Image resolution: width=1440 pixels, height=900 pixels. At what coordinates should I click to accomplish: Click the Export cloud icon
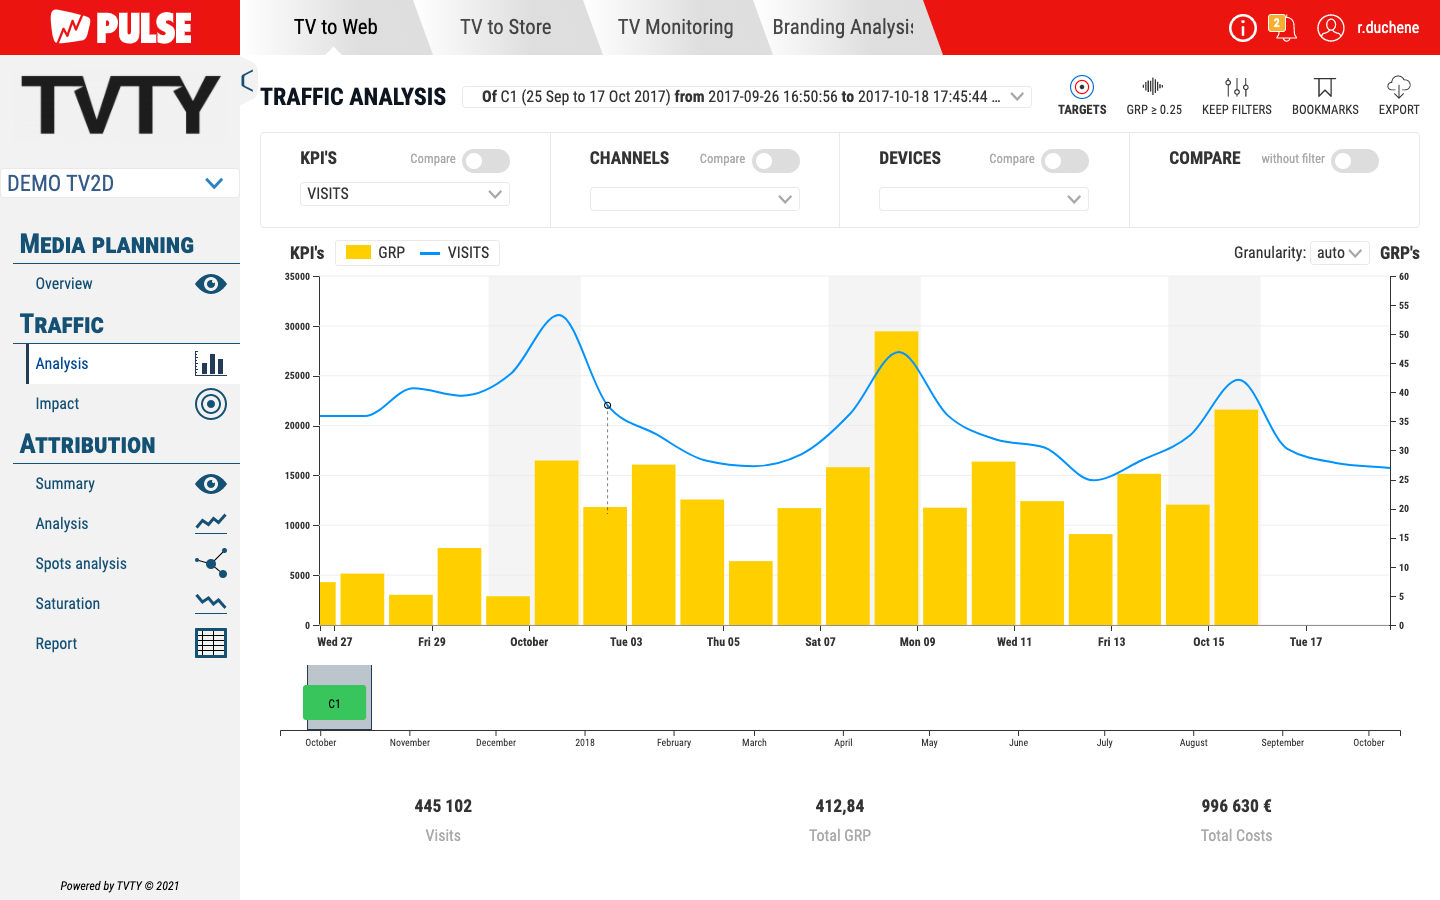[x=1398, y=87]
